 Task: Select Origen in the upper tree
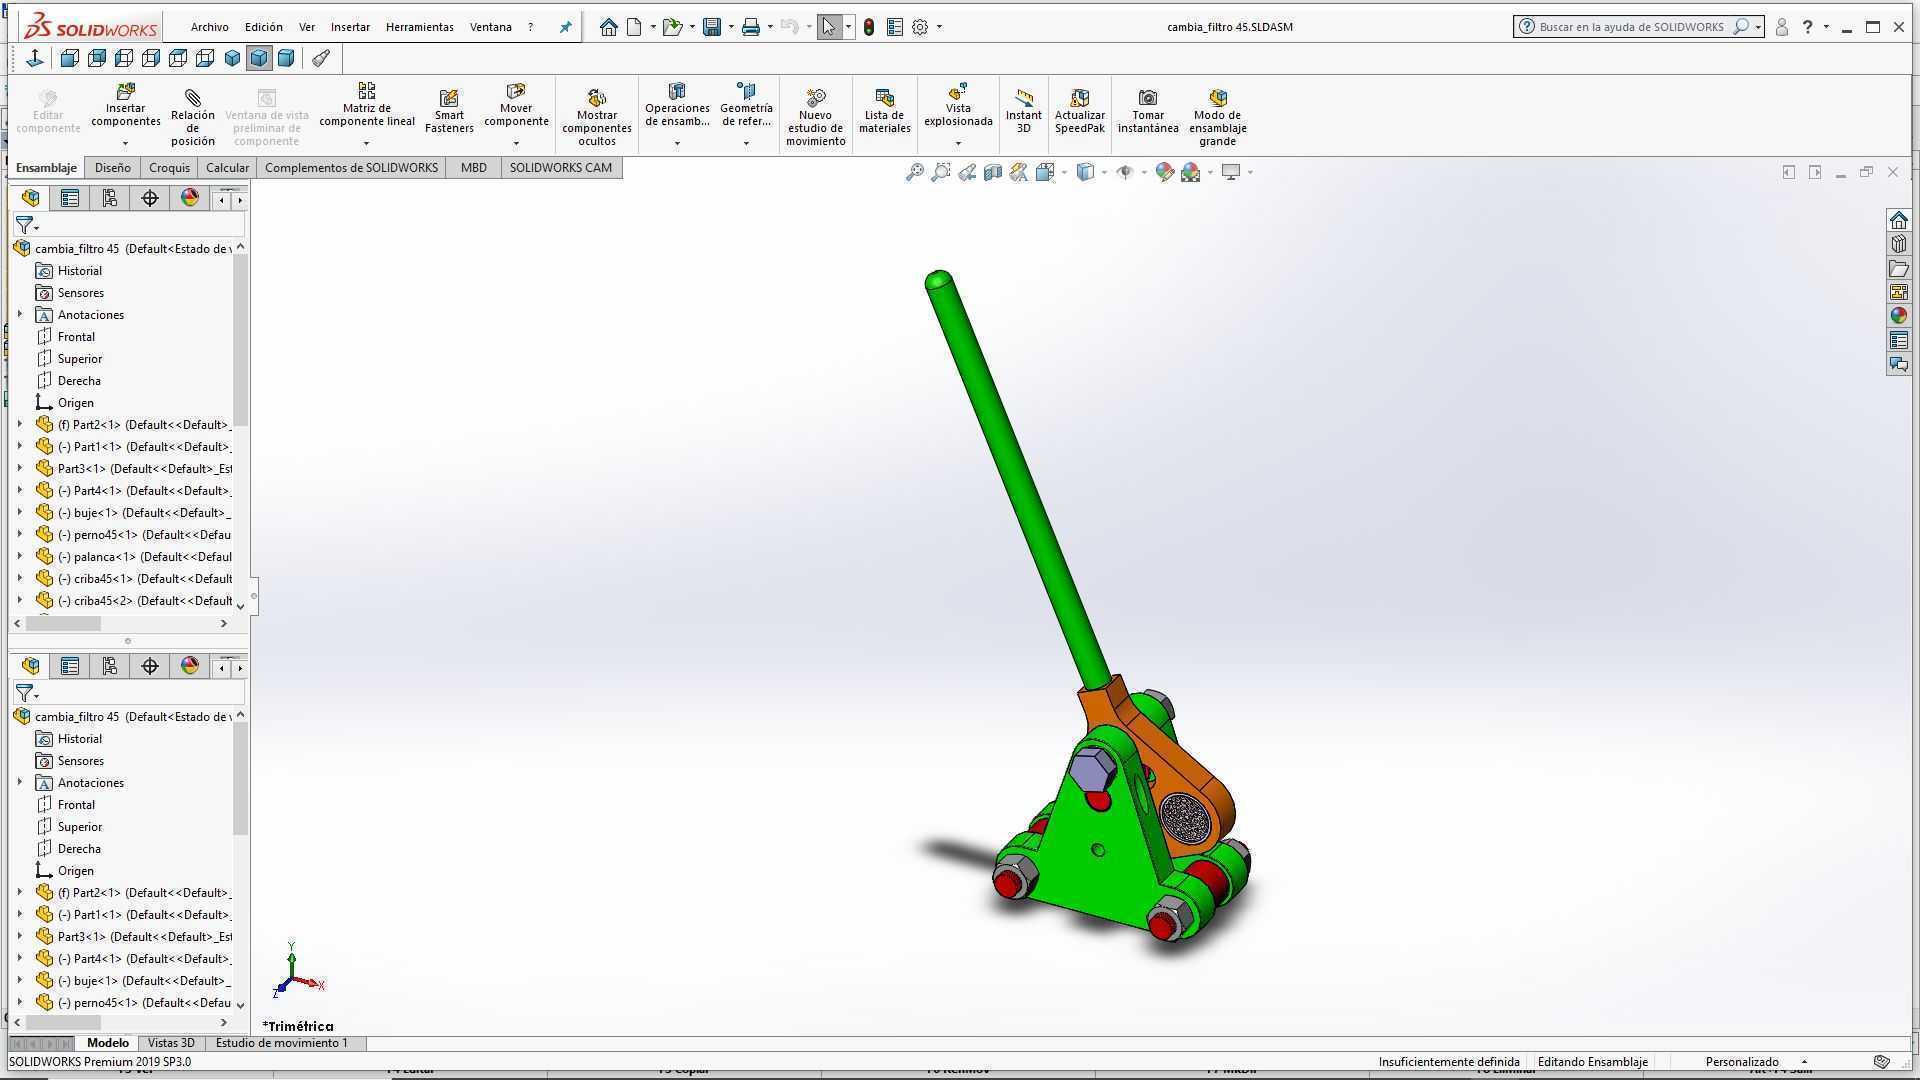tap(75, 403)
